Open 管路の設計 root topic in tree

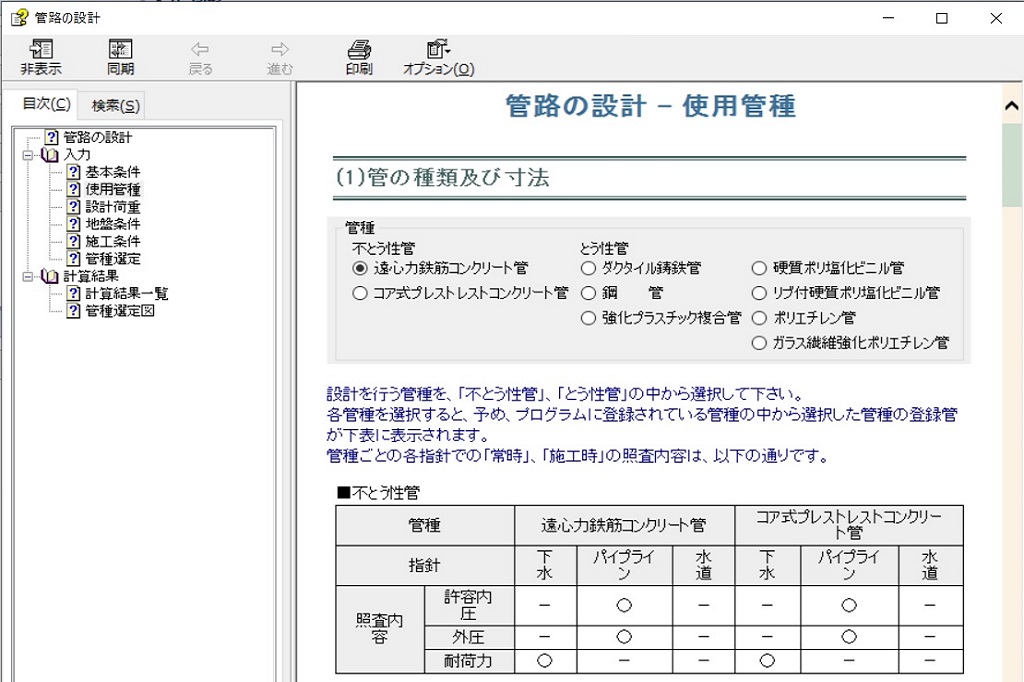tap(97, 137)
